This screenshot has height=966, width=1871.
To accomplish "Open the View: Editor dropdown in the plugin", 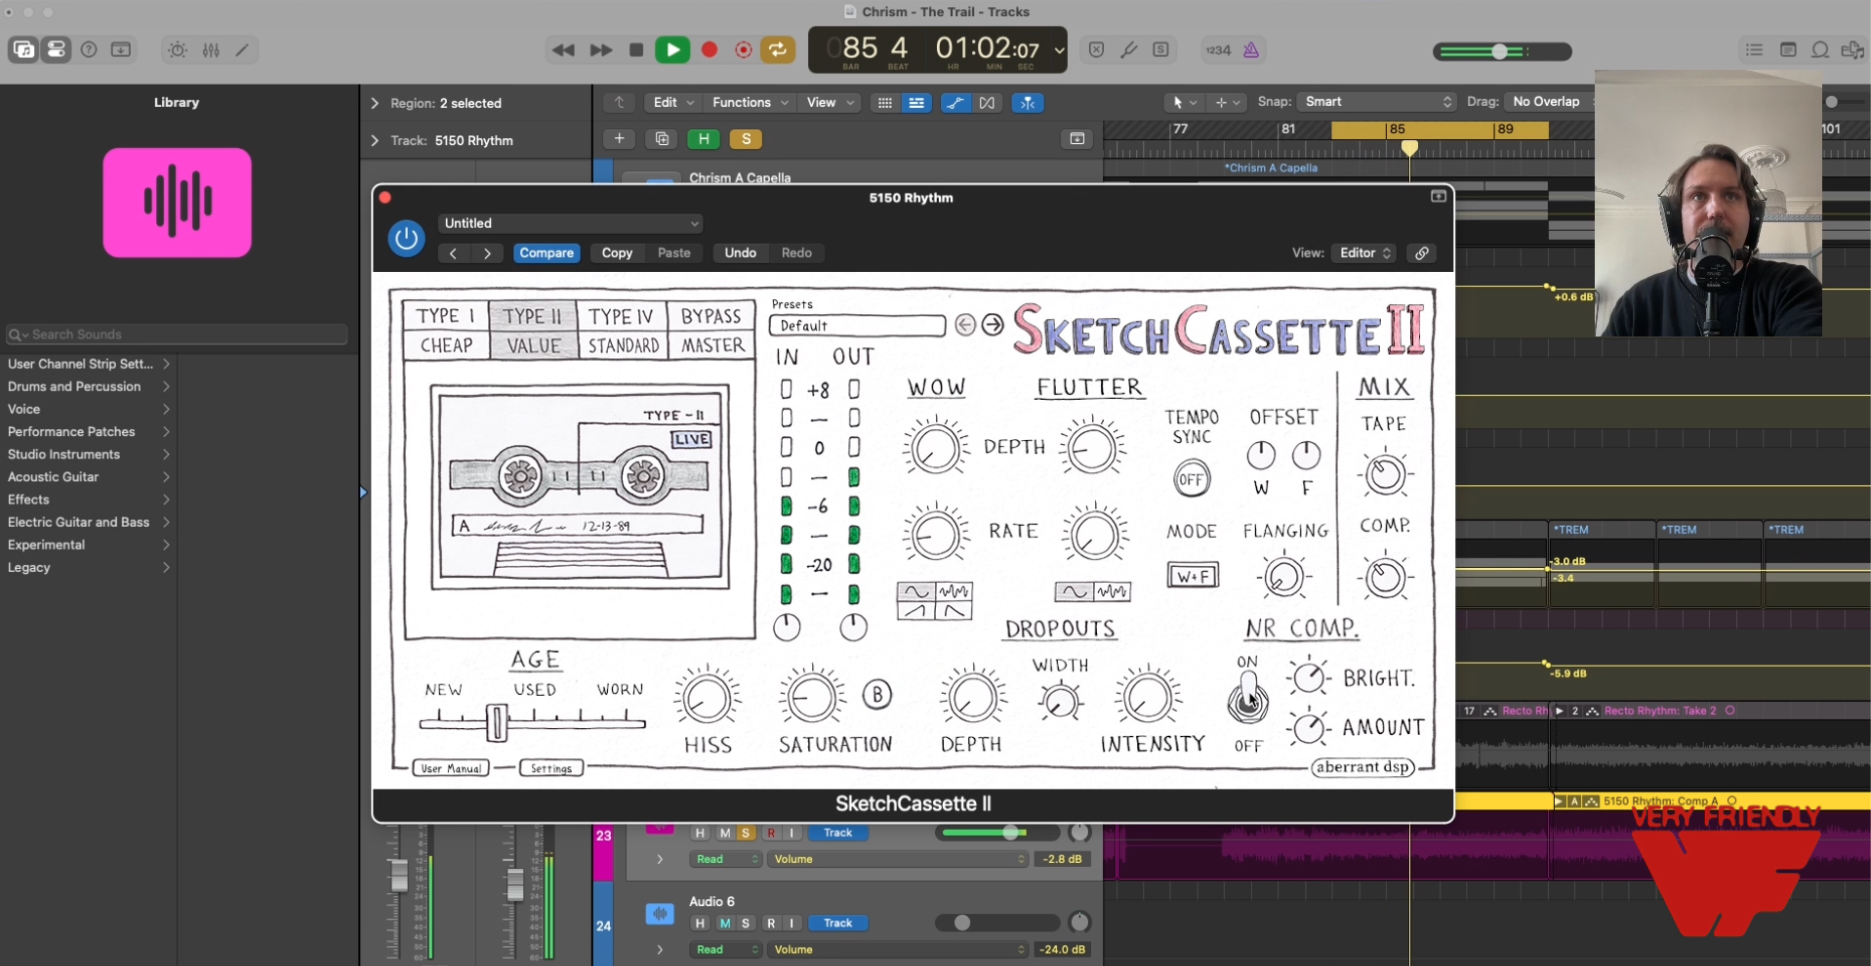I will [1363, 252].
